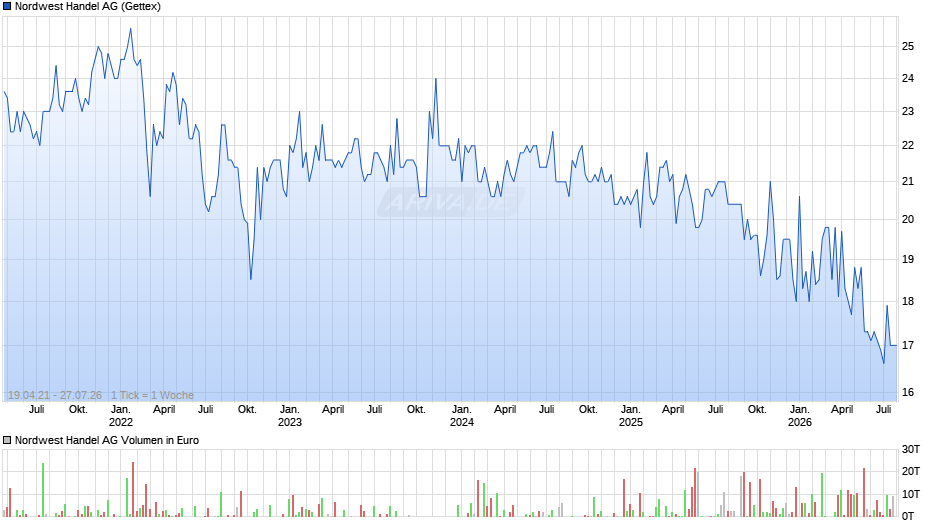The height and width of the screenshot is (526, 940).
Task: Click the price spike at 24 before Jan. 2024
Action: coord(436,79)
